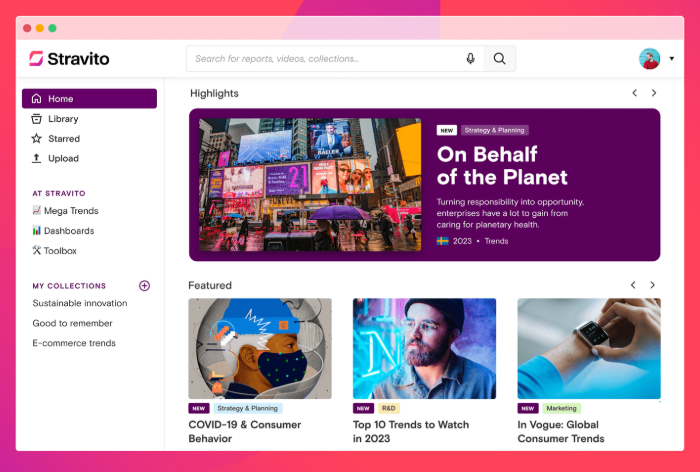Show next Featured items

tap(653, 285)
